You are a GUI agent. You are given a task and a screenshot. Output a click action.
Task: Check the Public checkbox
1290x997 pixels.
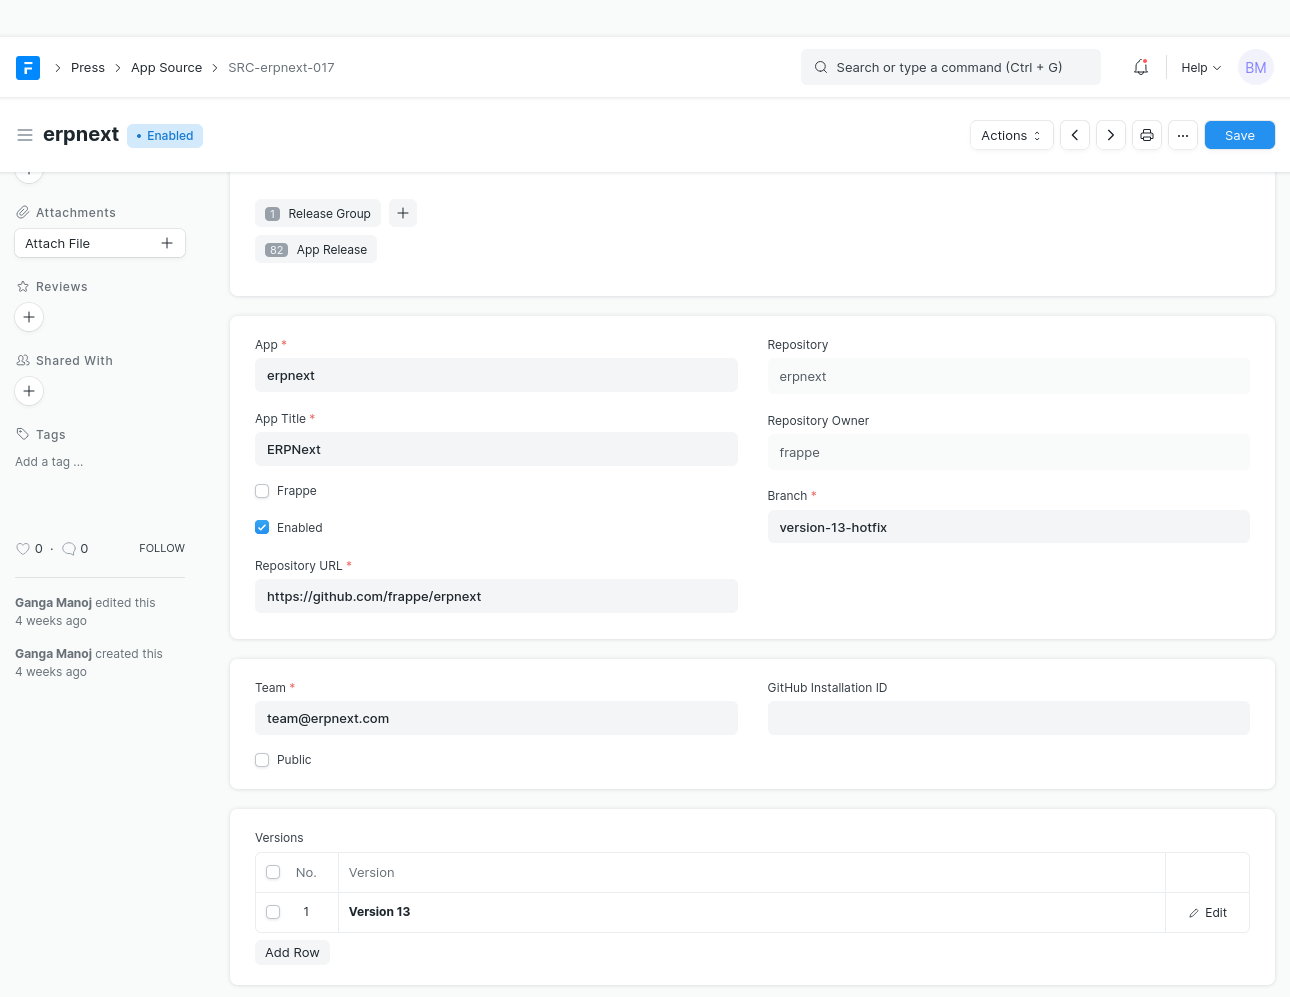pos(262,760)
